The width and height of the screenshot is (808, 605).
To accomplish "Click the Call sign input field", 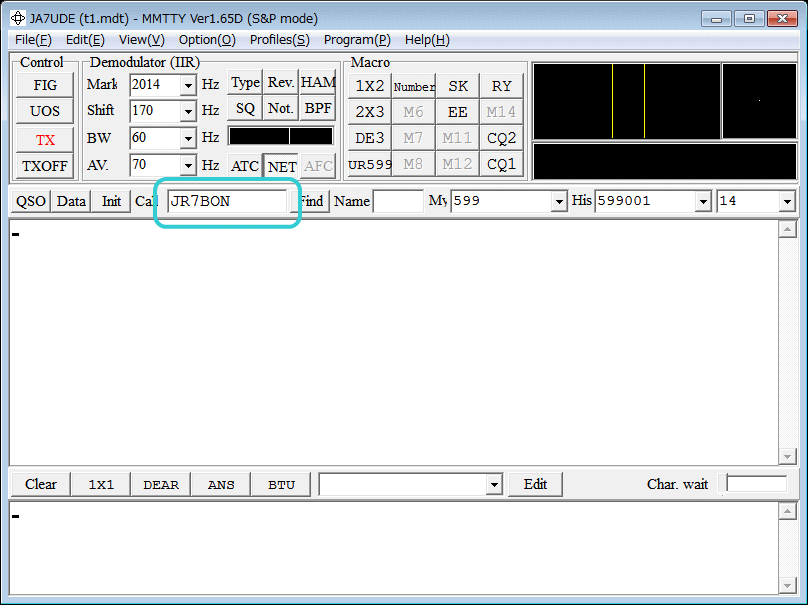I will point(227,201).
